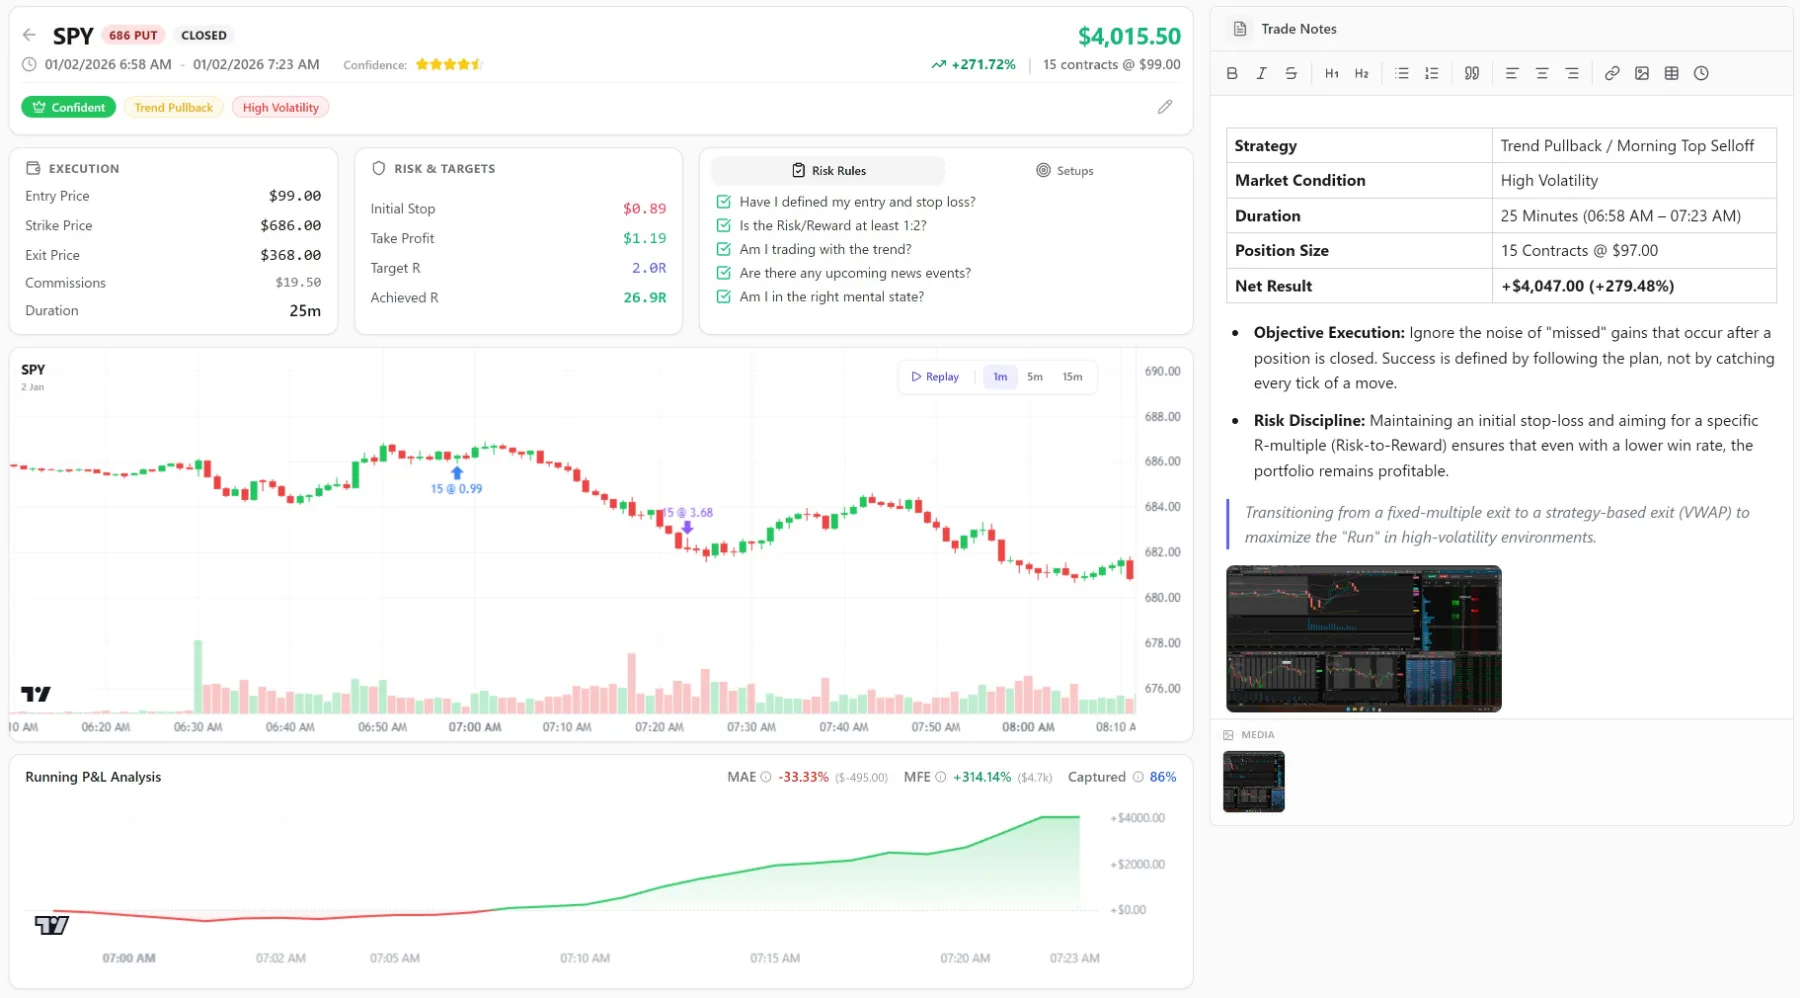Insert an image into notes
The width and height of the screenshot is (1800, 998).
point(1642,73)
